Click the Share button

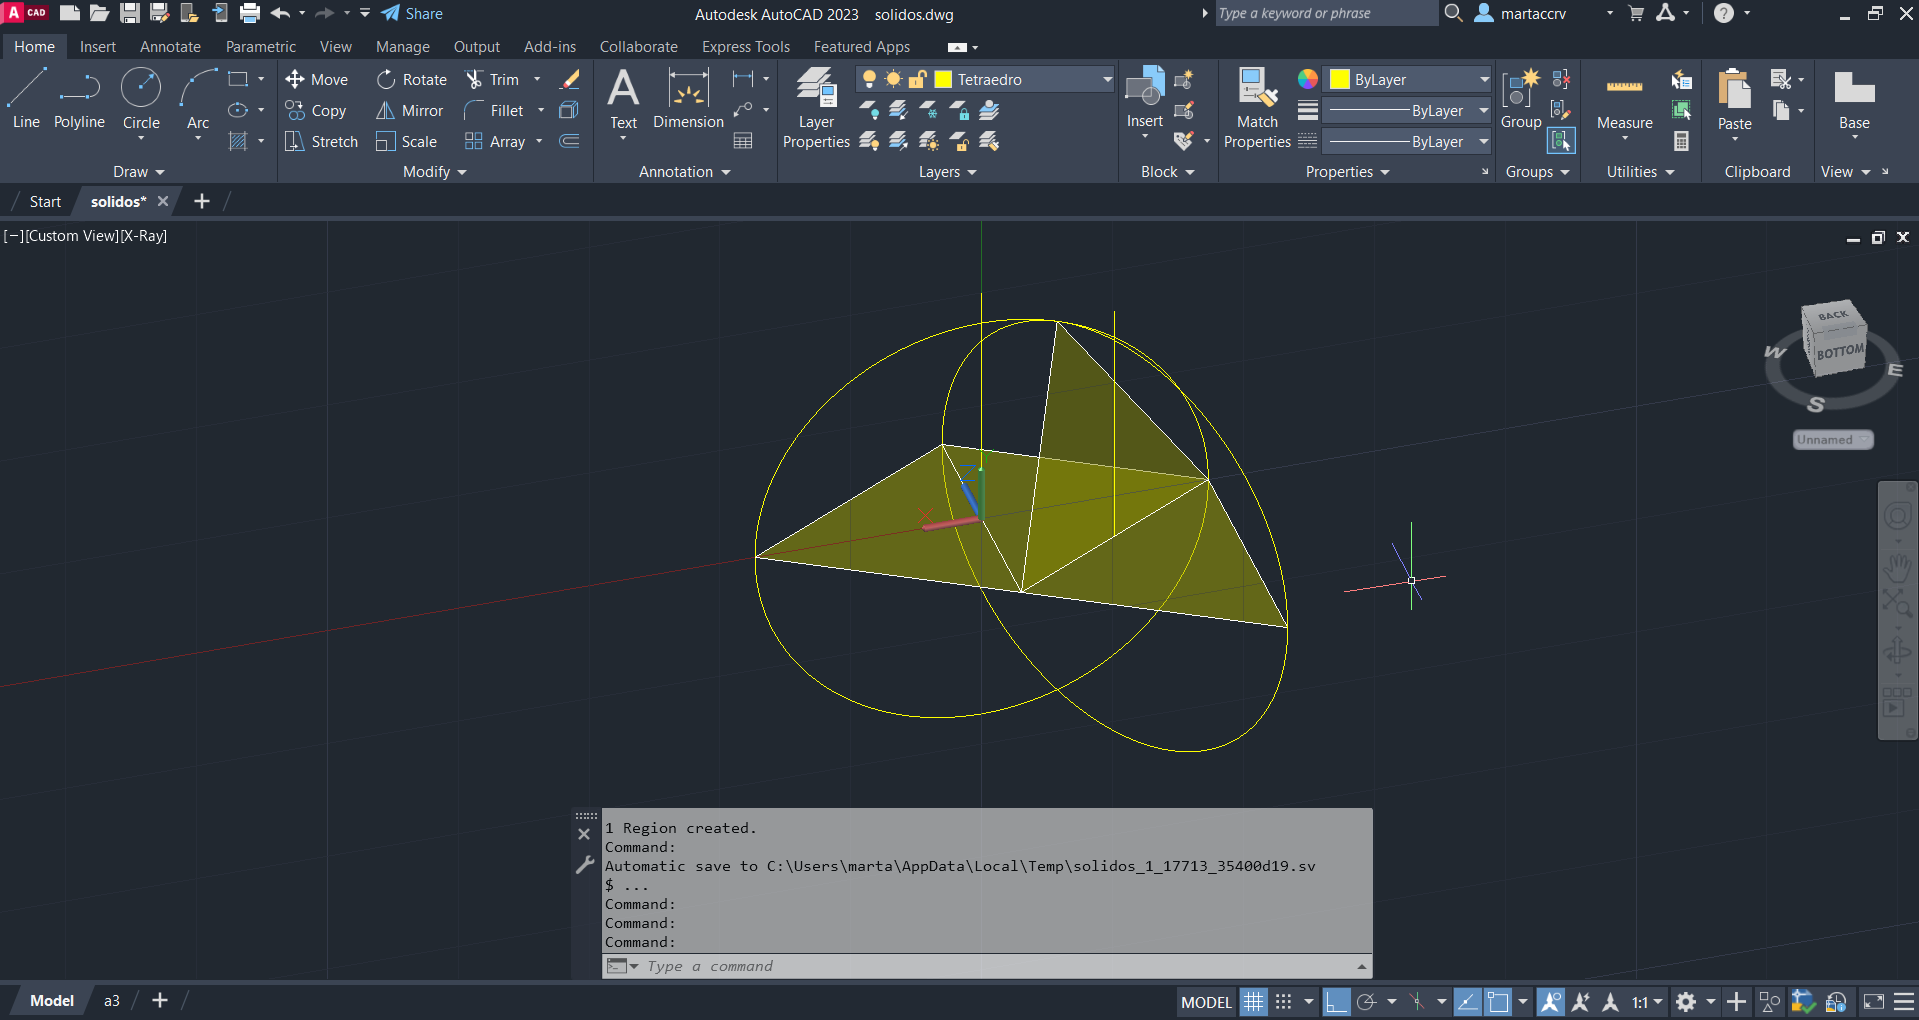point(413,14)
